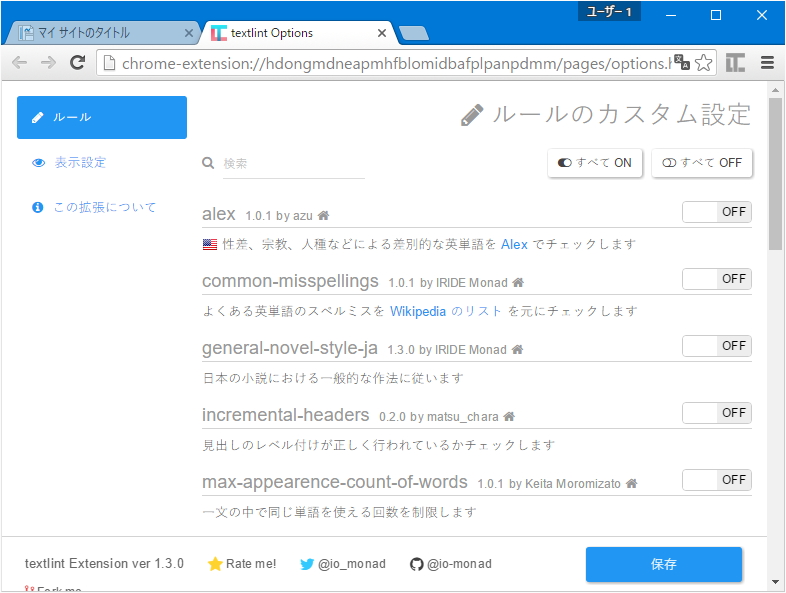Turn all rules off with すべて OFF
The height and width of the screenshot is (593, 786).
pyautogui.click(x=702, y=163)
